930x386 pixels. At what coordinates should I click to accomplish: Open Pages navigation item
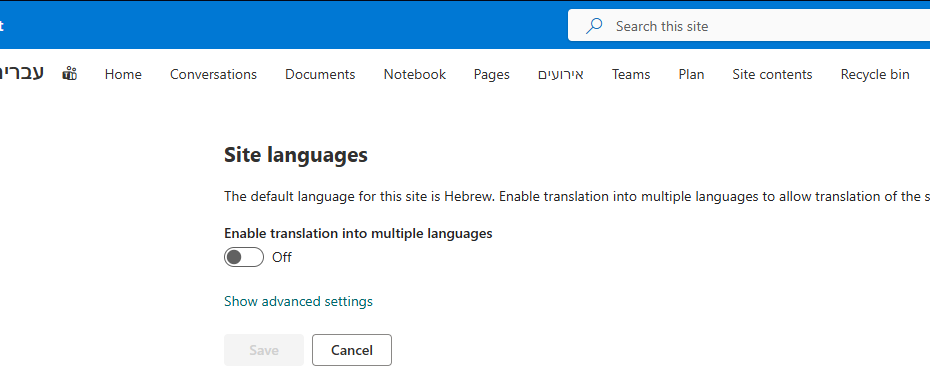pos(492,74)
